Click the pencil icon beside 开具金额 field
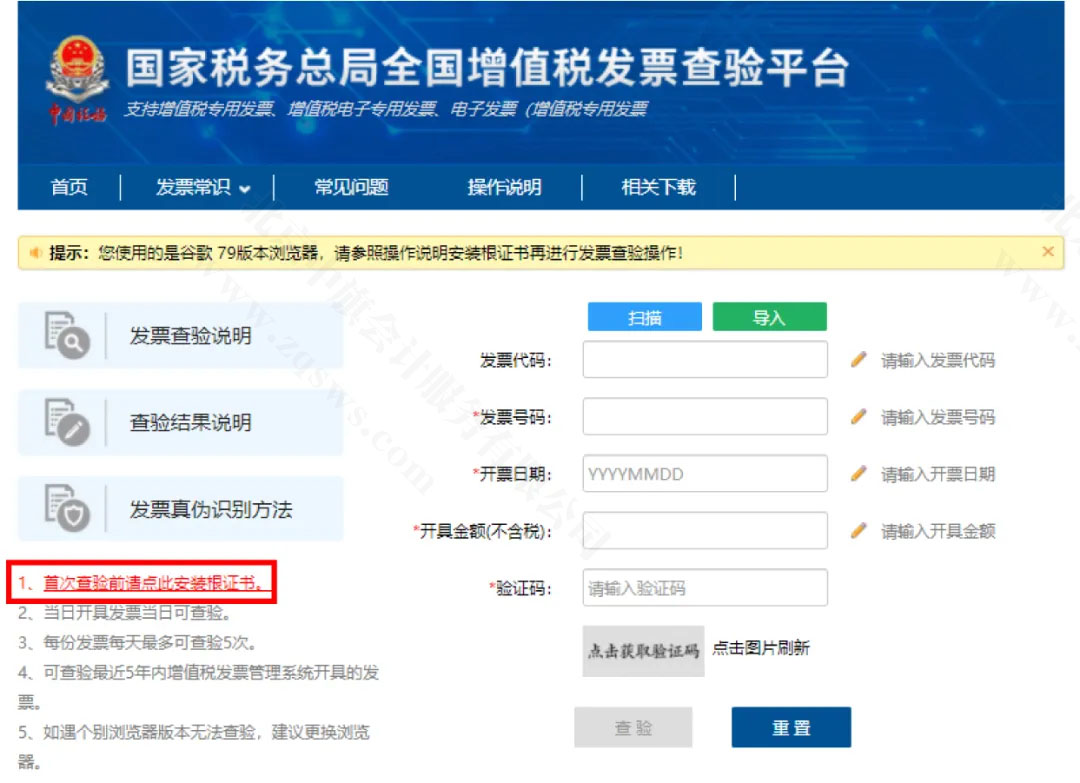 (857, 530)
